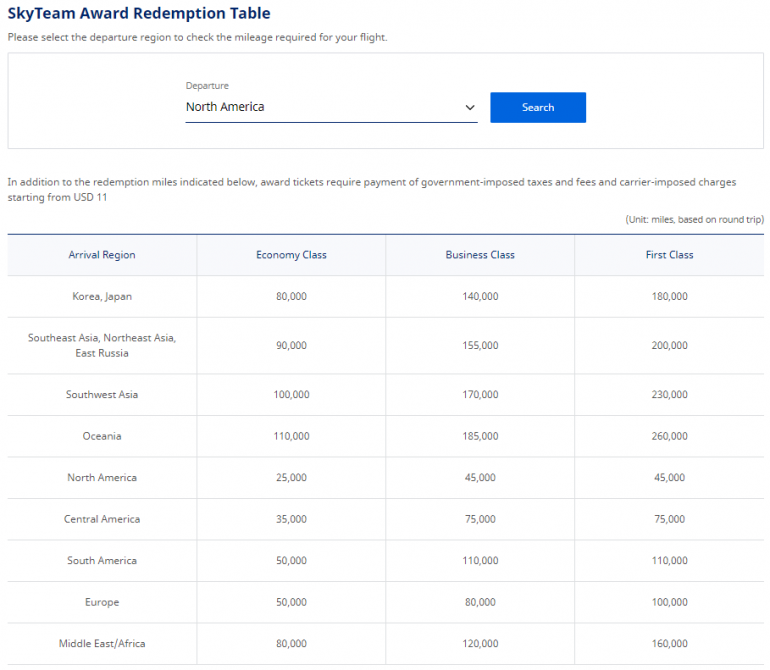The height and width of the screenshot is (670, 770).
Task: Select the Southeast Asia, Northeast Asia, East Russia row label
Action: [x=102, y=346]
